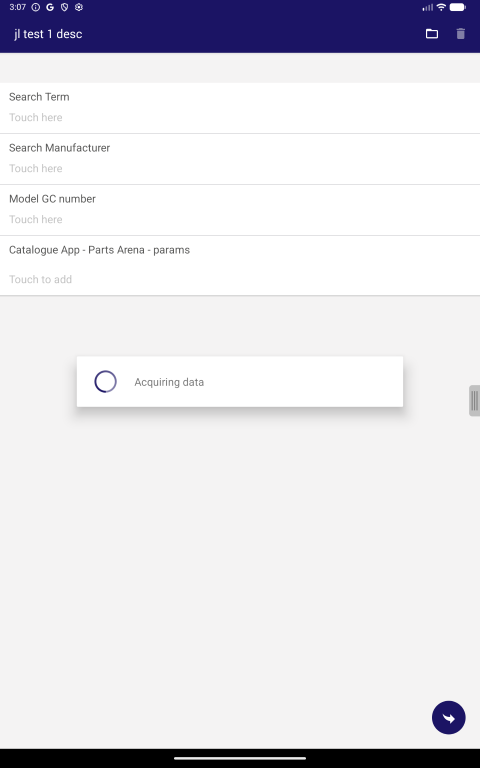Tap the shield icon in status bar

[x=64, y=7]
